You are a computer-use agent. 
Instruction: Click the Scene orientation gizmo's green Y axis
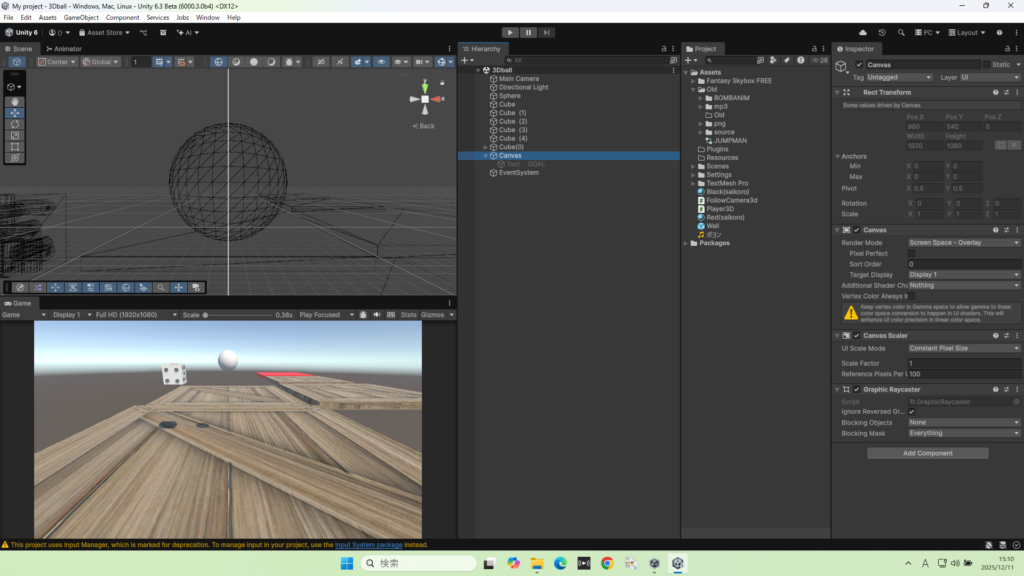tap(425, 88)
